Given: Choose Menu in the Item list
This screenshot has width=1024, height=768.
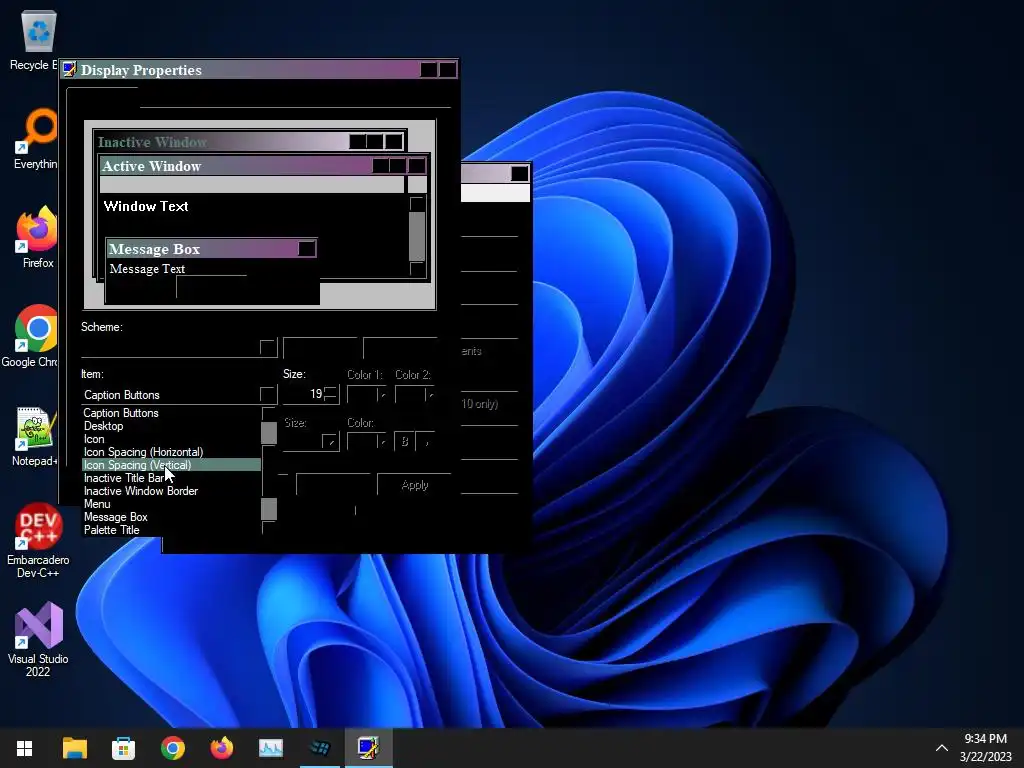Looking at the screenshot, I should 171,504.
